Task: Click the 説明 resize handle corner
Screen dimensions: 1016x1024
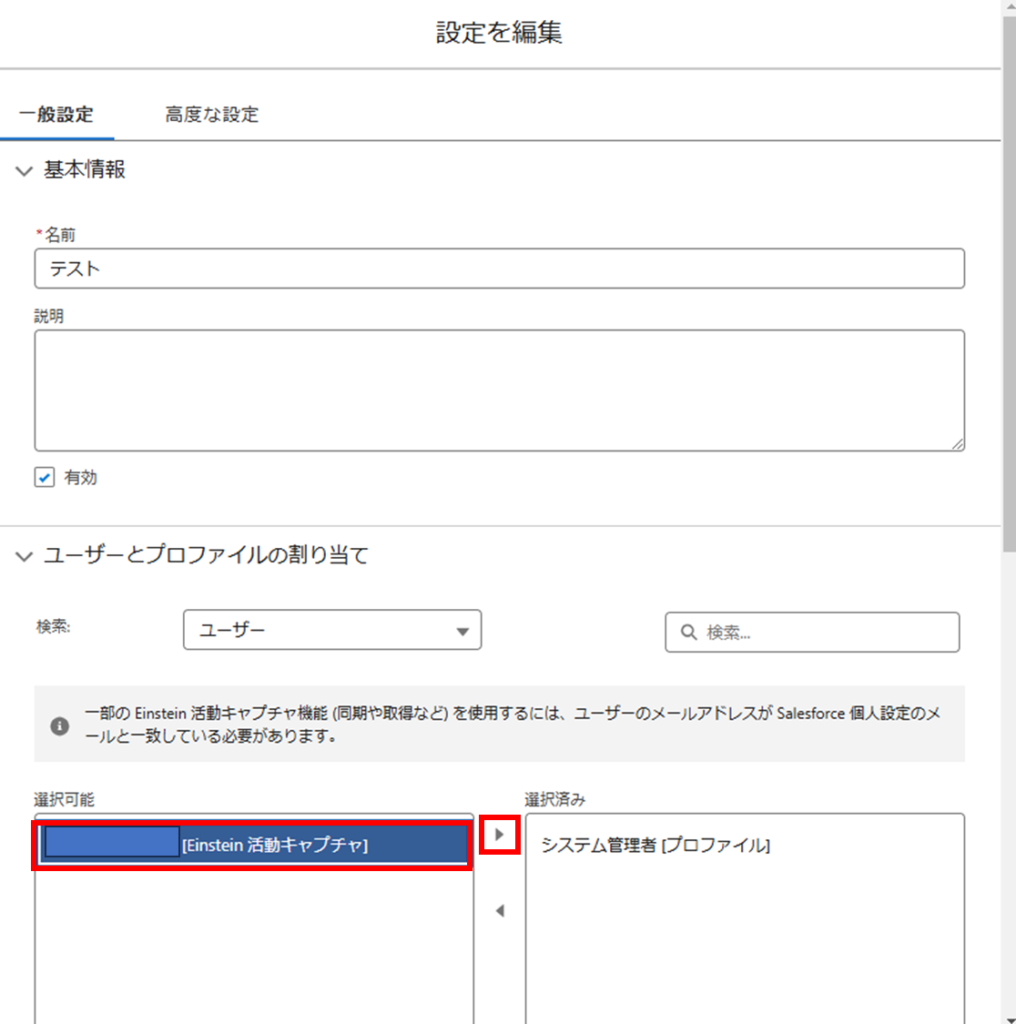Action: point(957,444)
